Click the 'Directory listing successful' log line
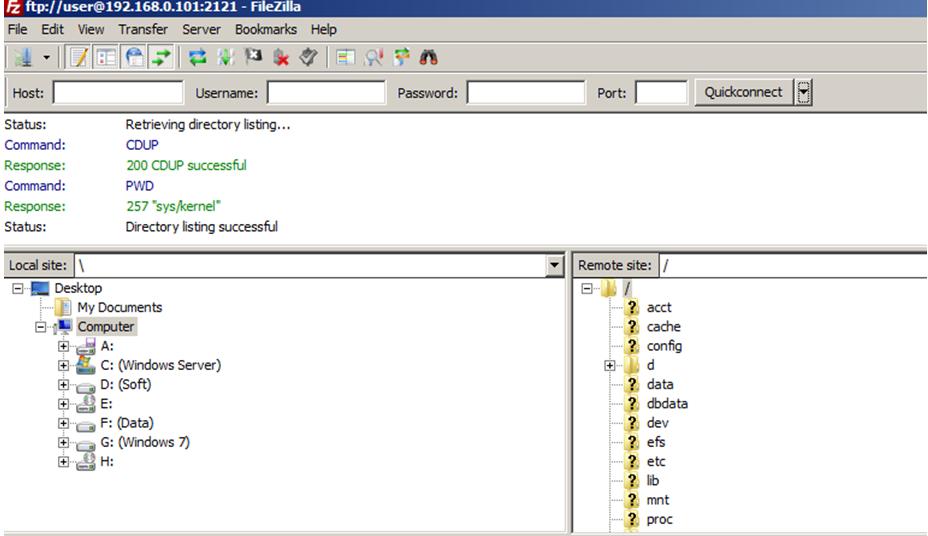 point(201,227)
